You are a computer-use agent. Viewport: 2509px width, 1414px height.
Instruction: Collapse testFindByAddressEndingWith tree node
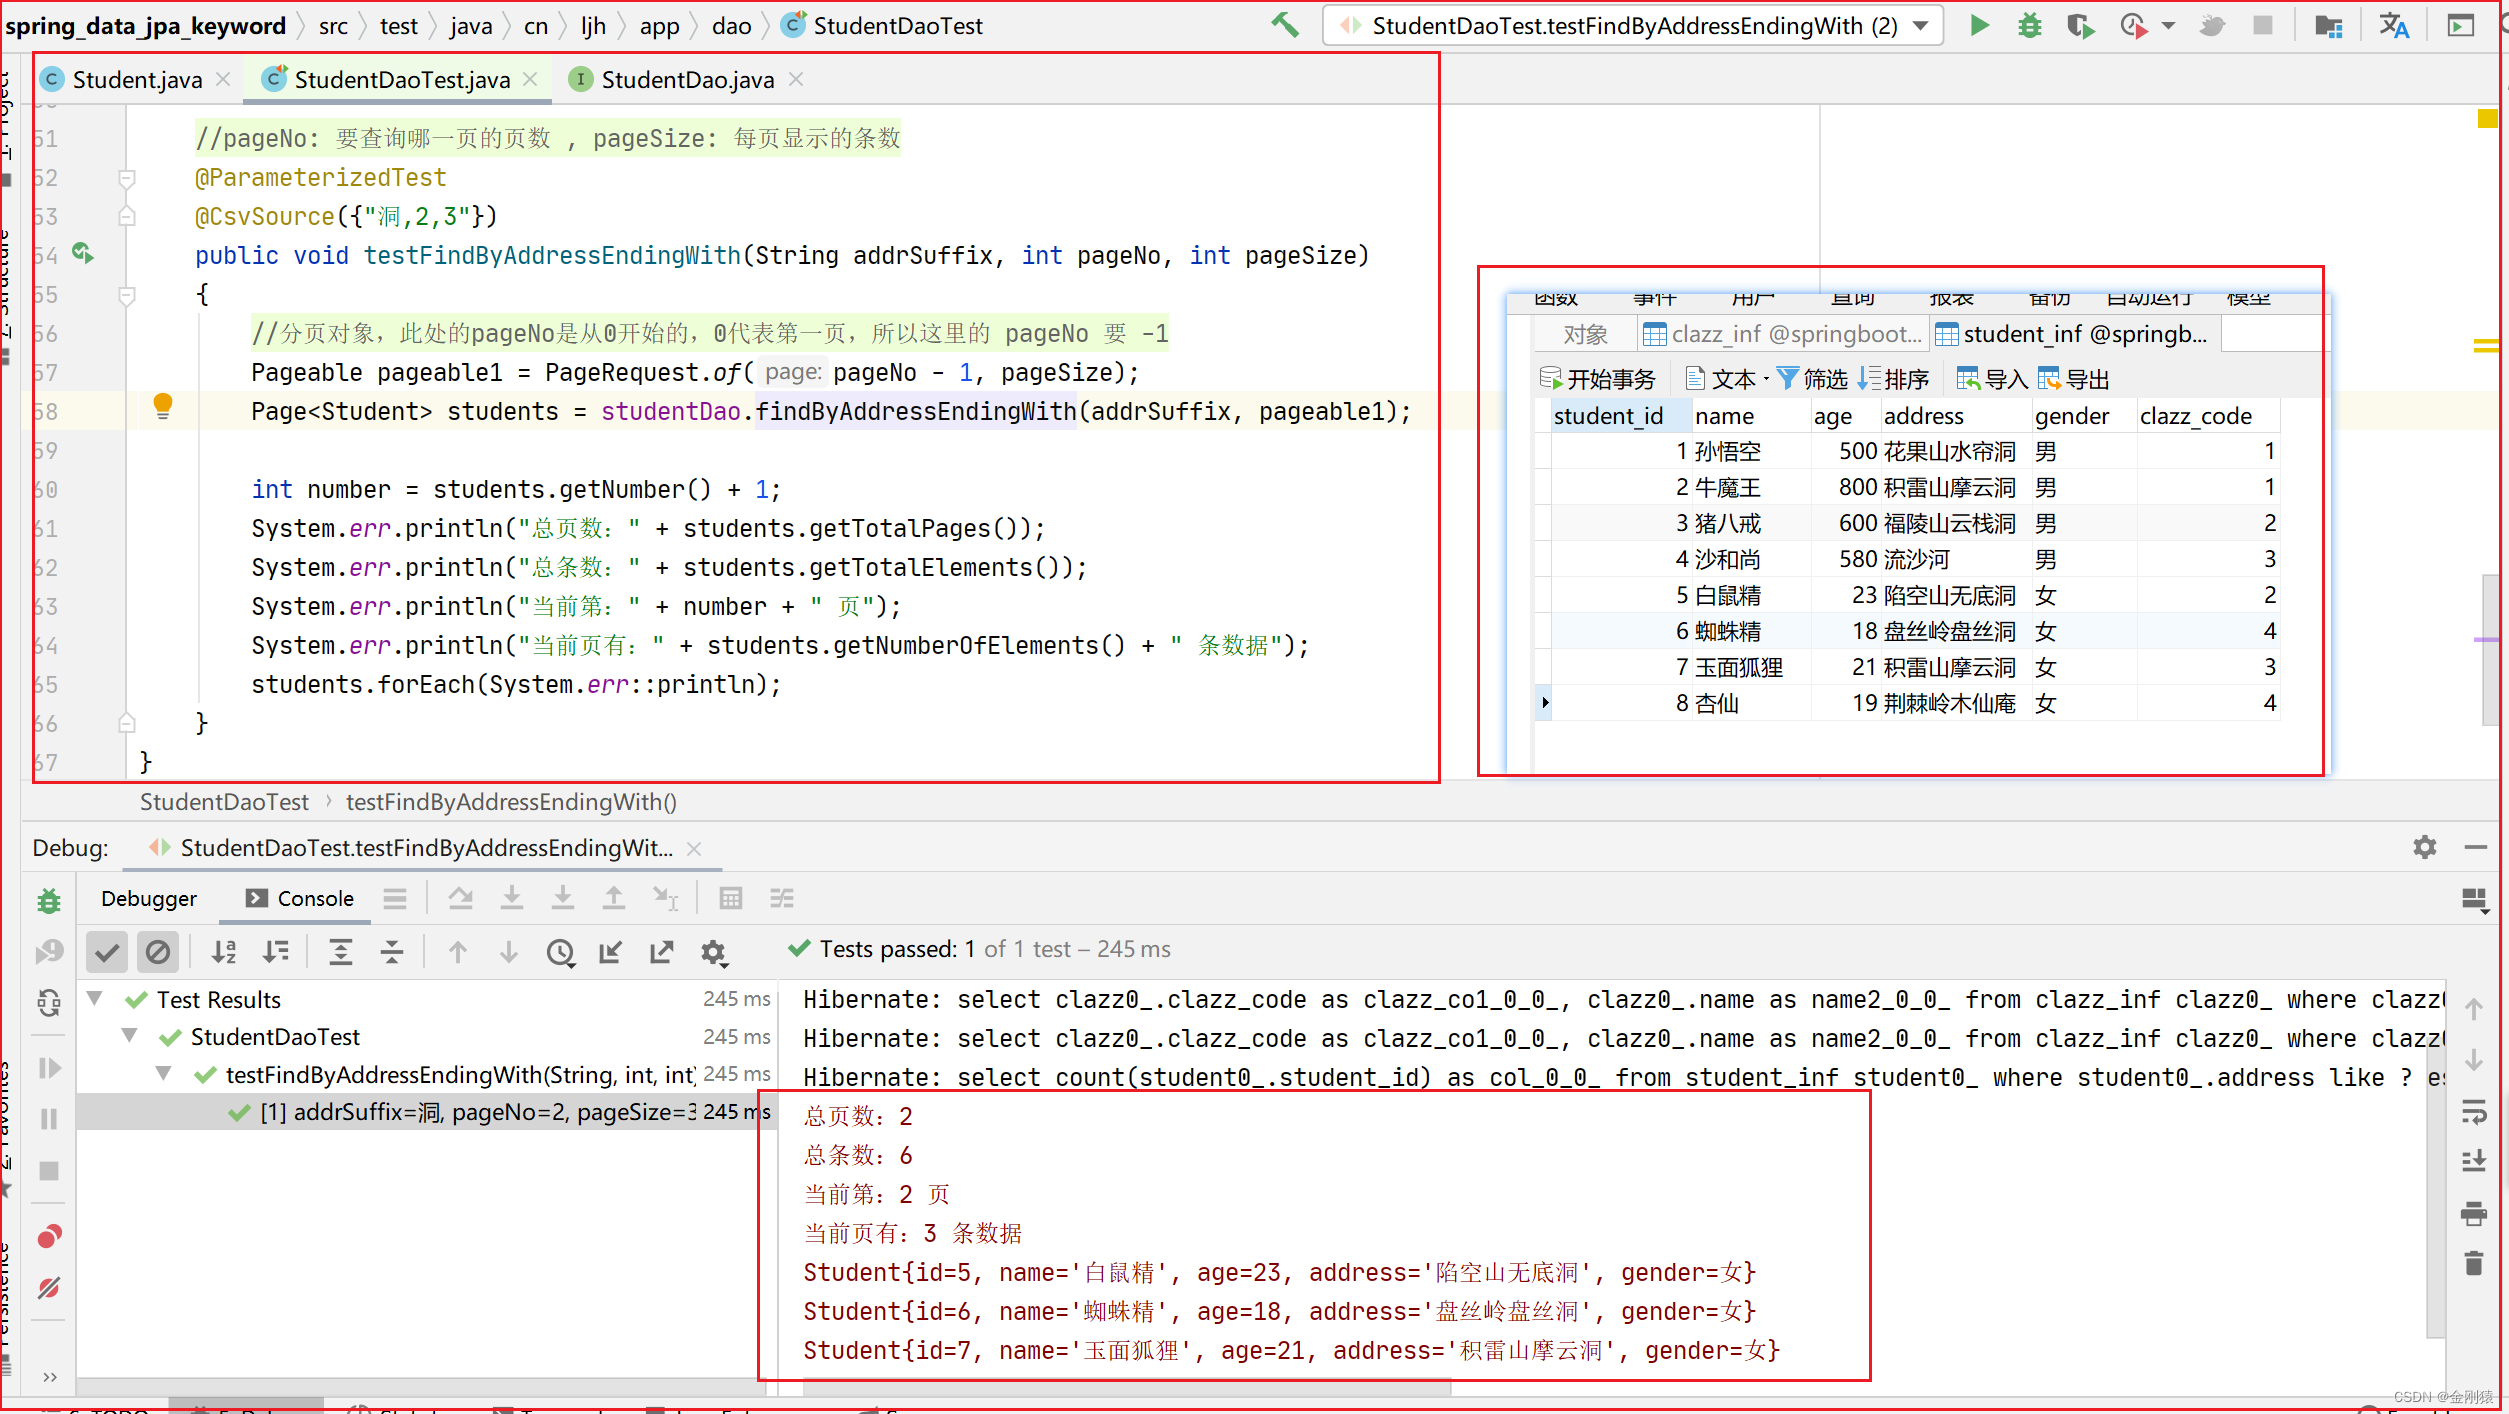163,1073
